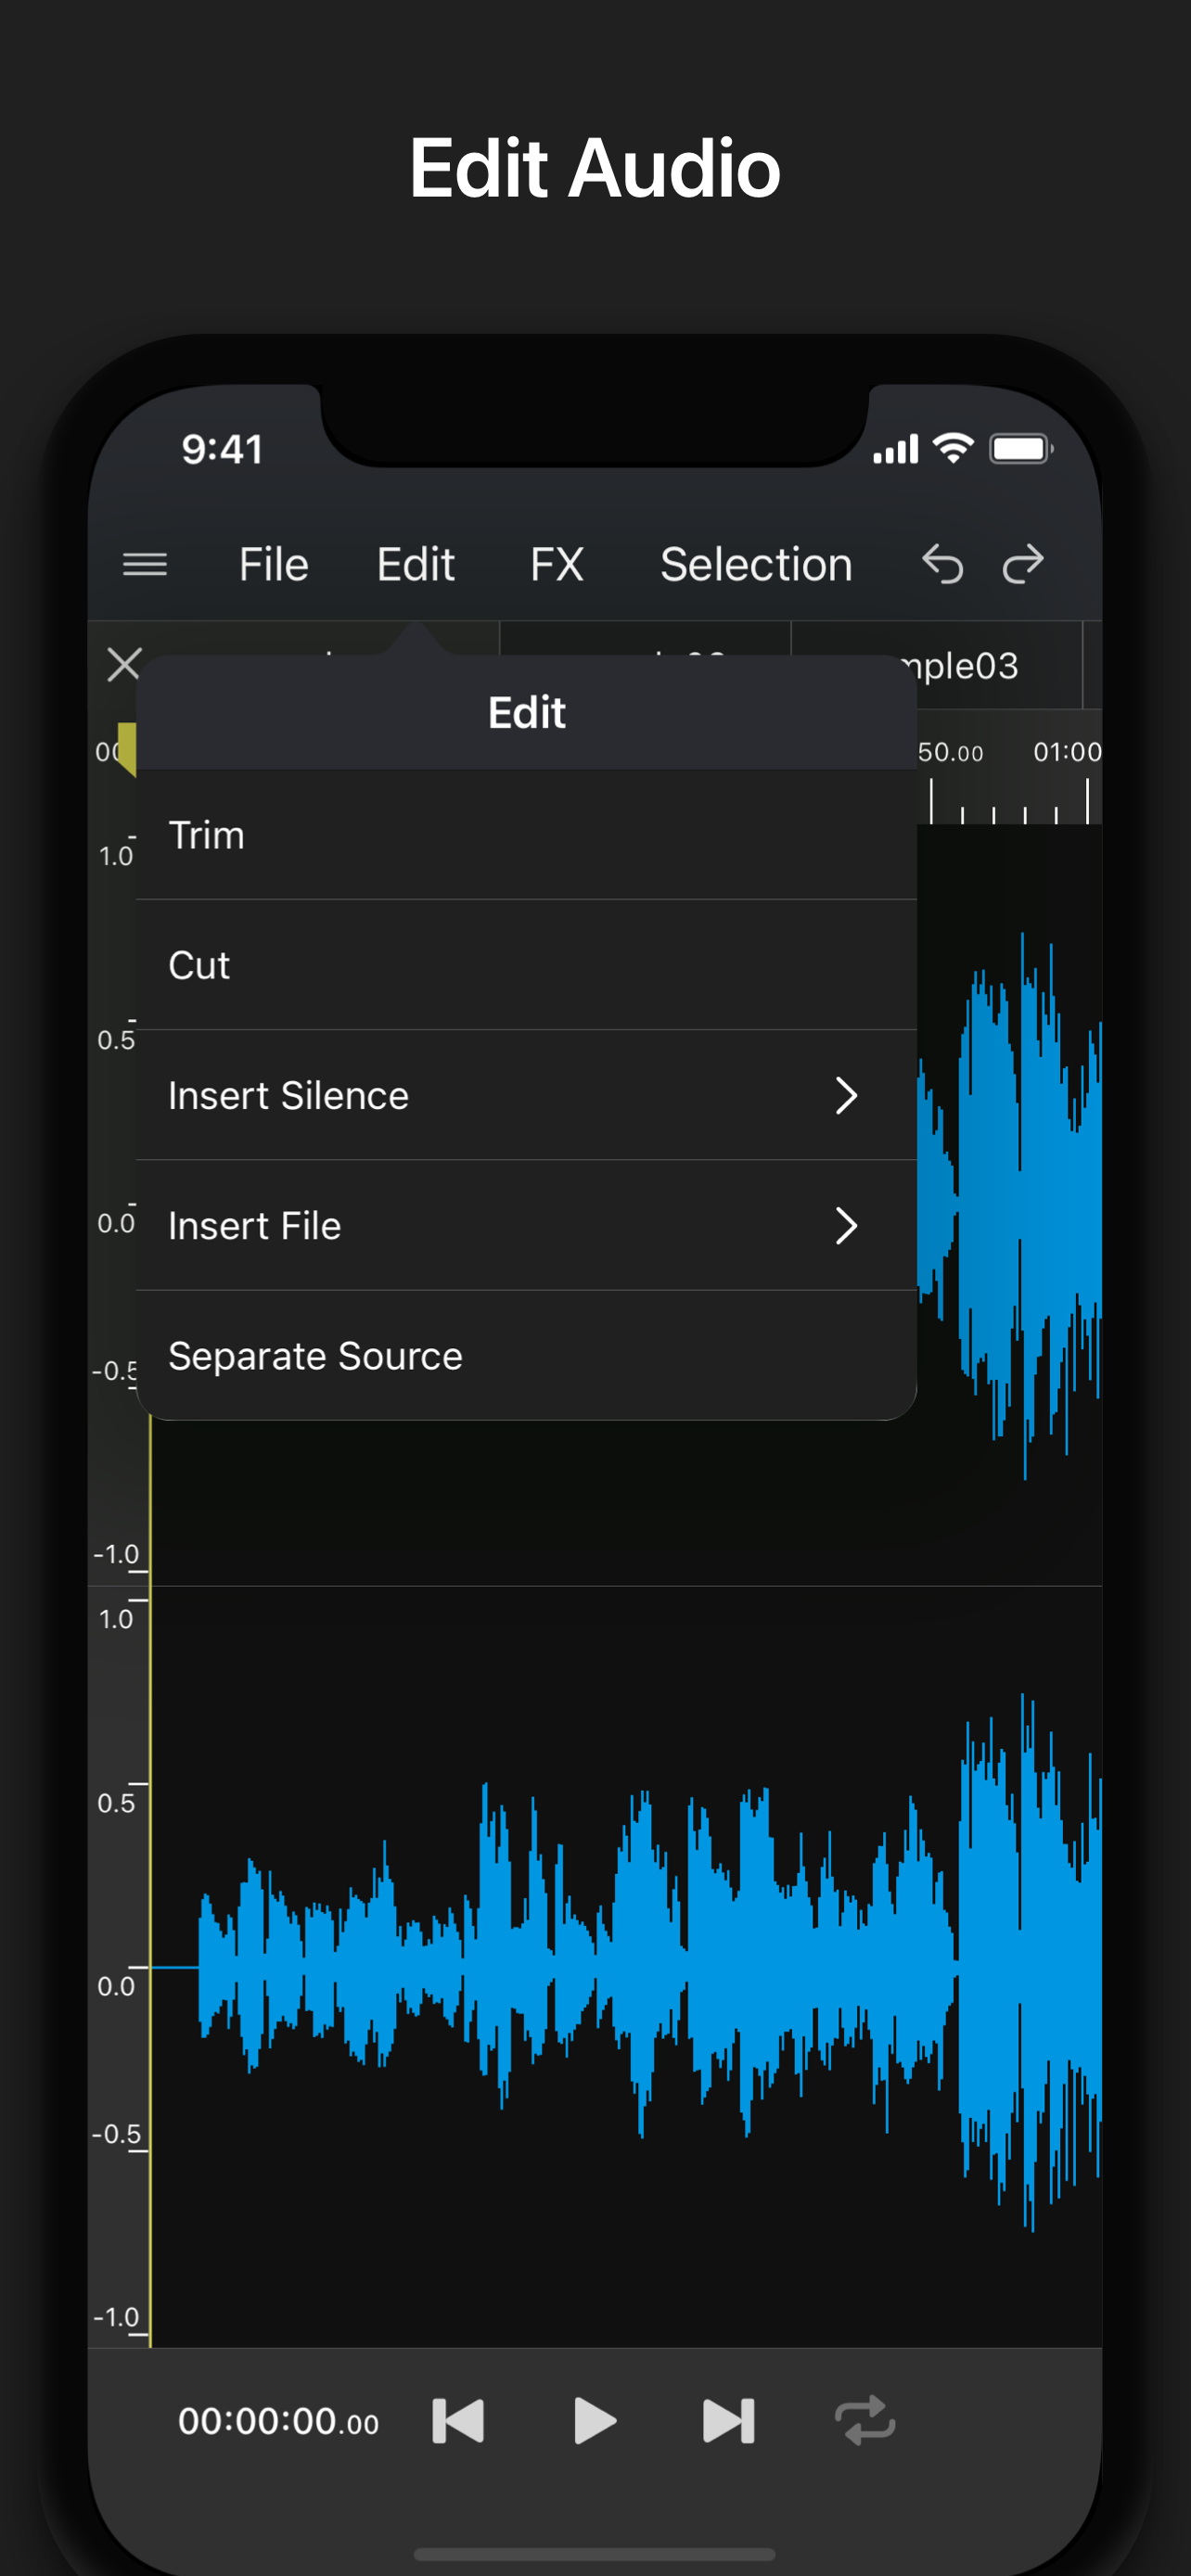The height and width of the screenshot is (2576, 1191).
Task: Skip to the end of audio
Action: pos(729,2421)
